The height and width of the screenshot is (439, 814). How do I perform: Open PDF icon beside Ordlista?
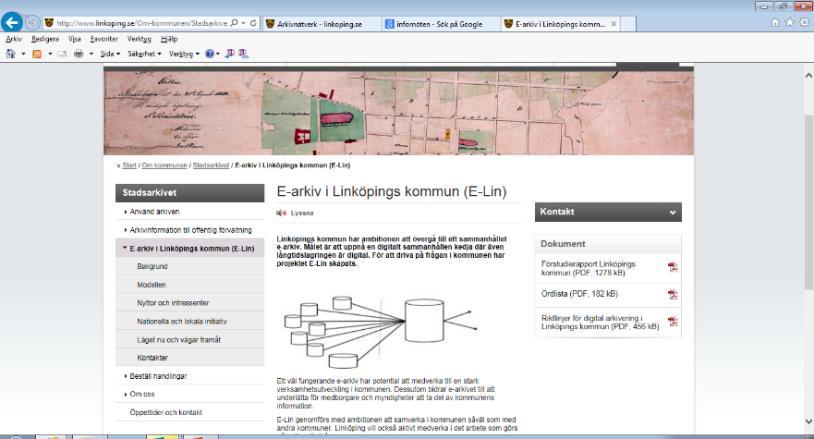point(673,294)
